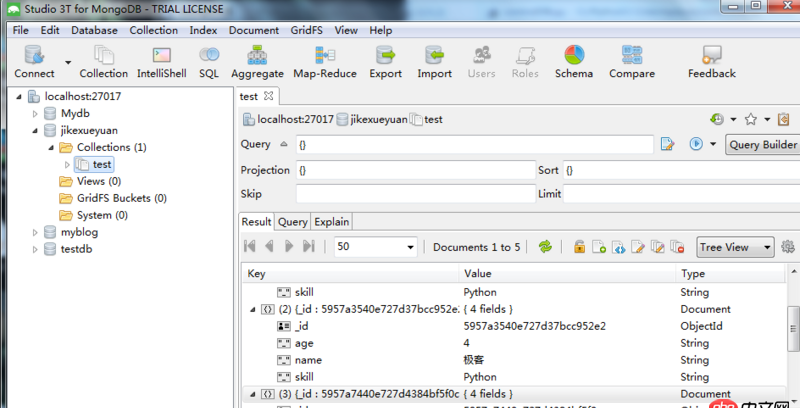Select the Views (0) folder
The image size is (800, 408).
[x=90, y=181]
